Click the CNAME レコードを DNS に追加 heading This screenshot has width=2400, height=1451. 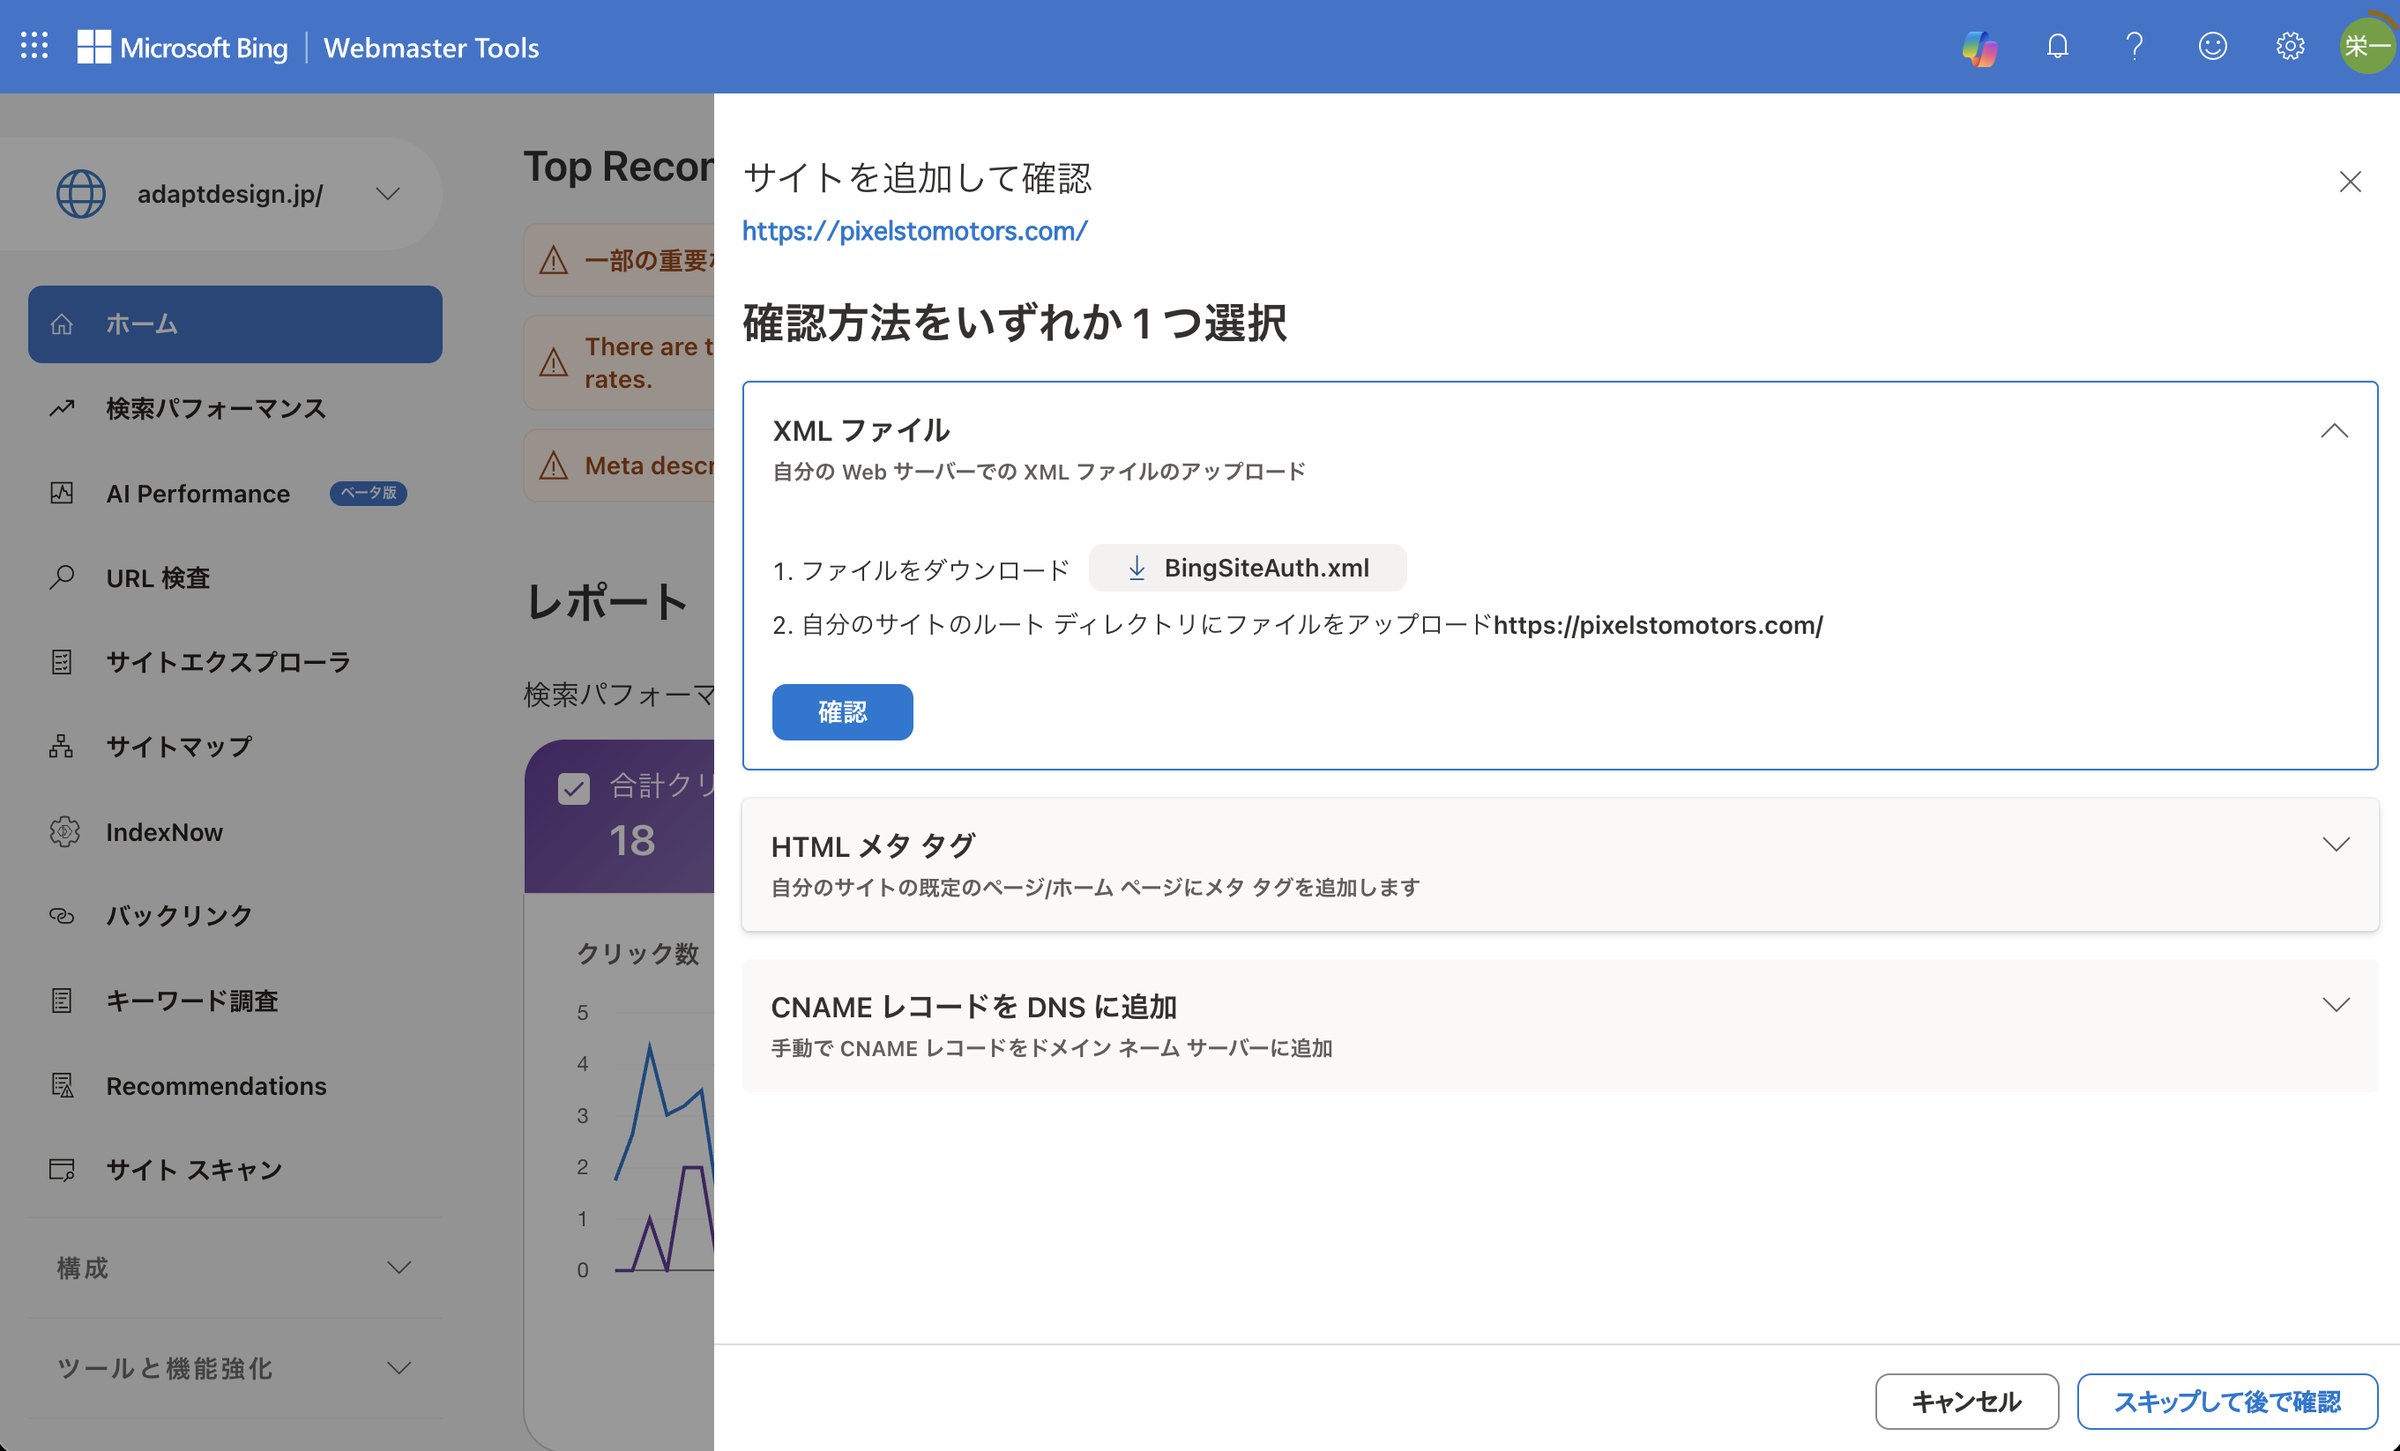pyautogui.click(x=974, y=1007)
